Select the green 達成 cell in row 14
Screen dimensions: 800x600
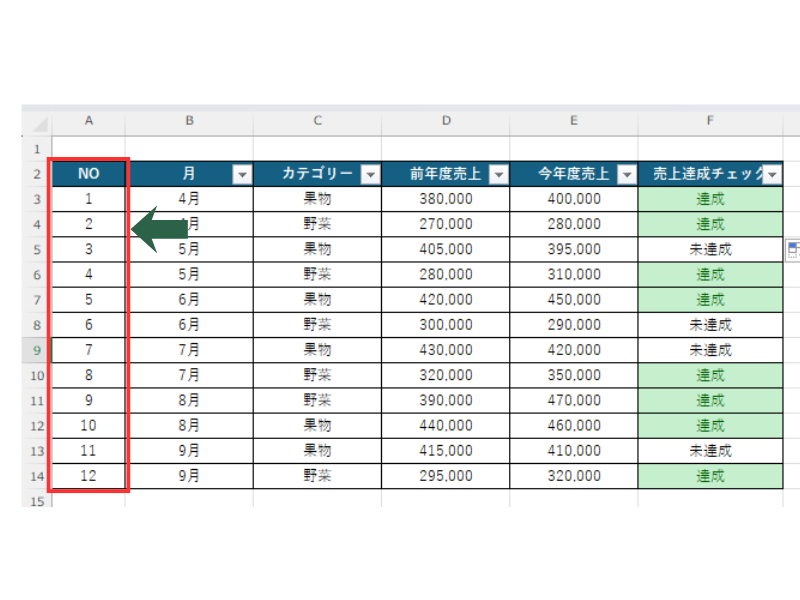click(710, 476)
